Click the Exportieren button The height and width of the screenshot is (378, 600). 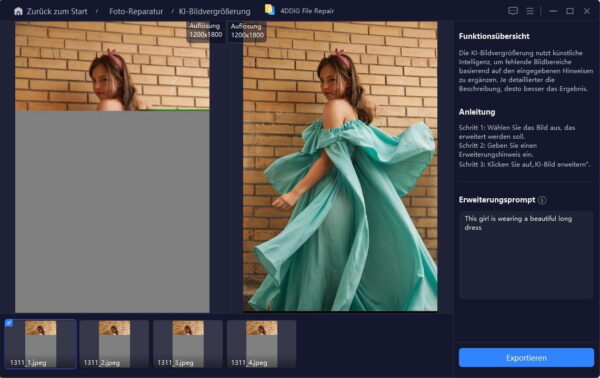pyautogui.click(x=526, y=358)
